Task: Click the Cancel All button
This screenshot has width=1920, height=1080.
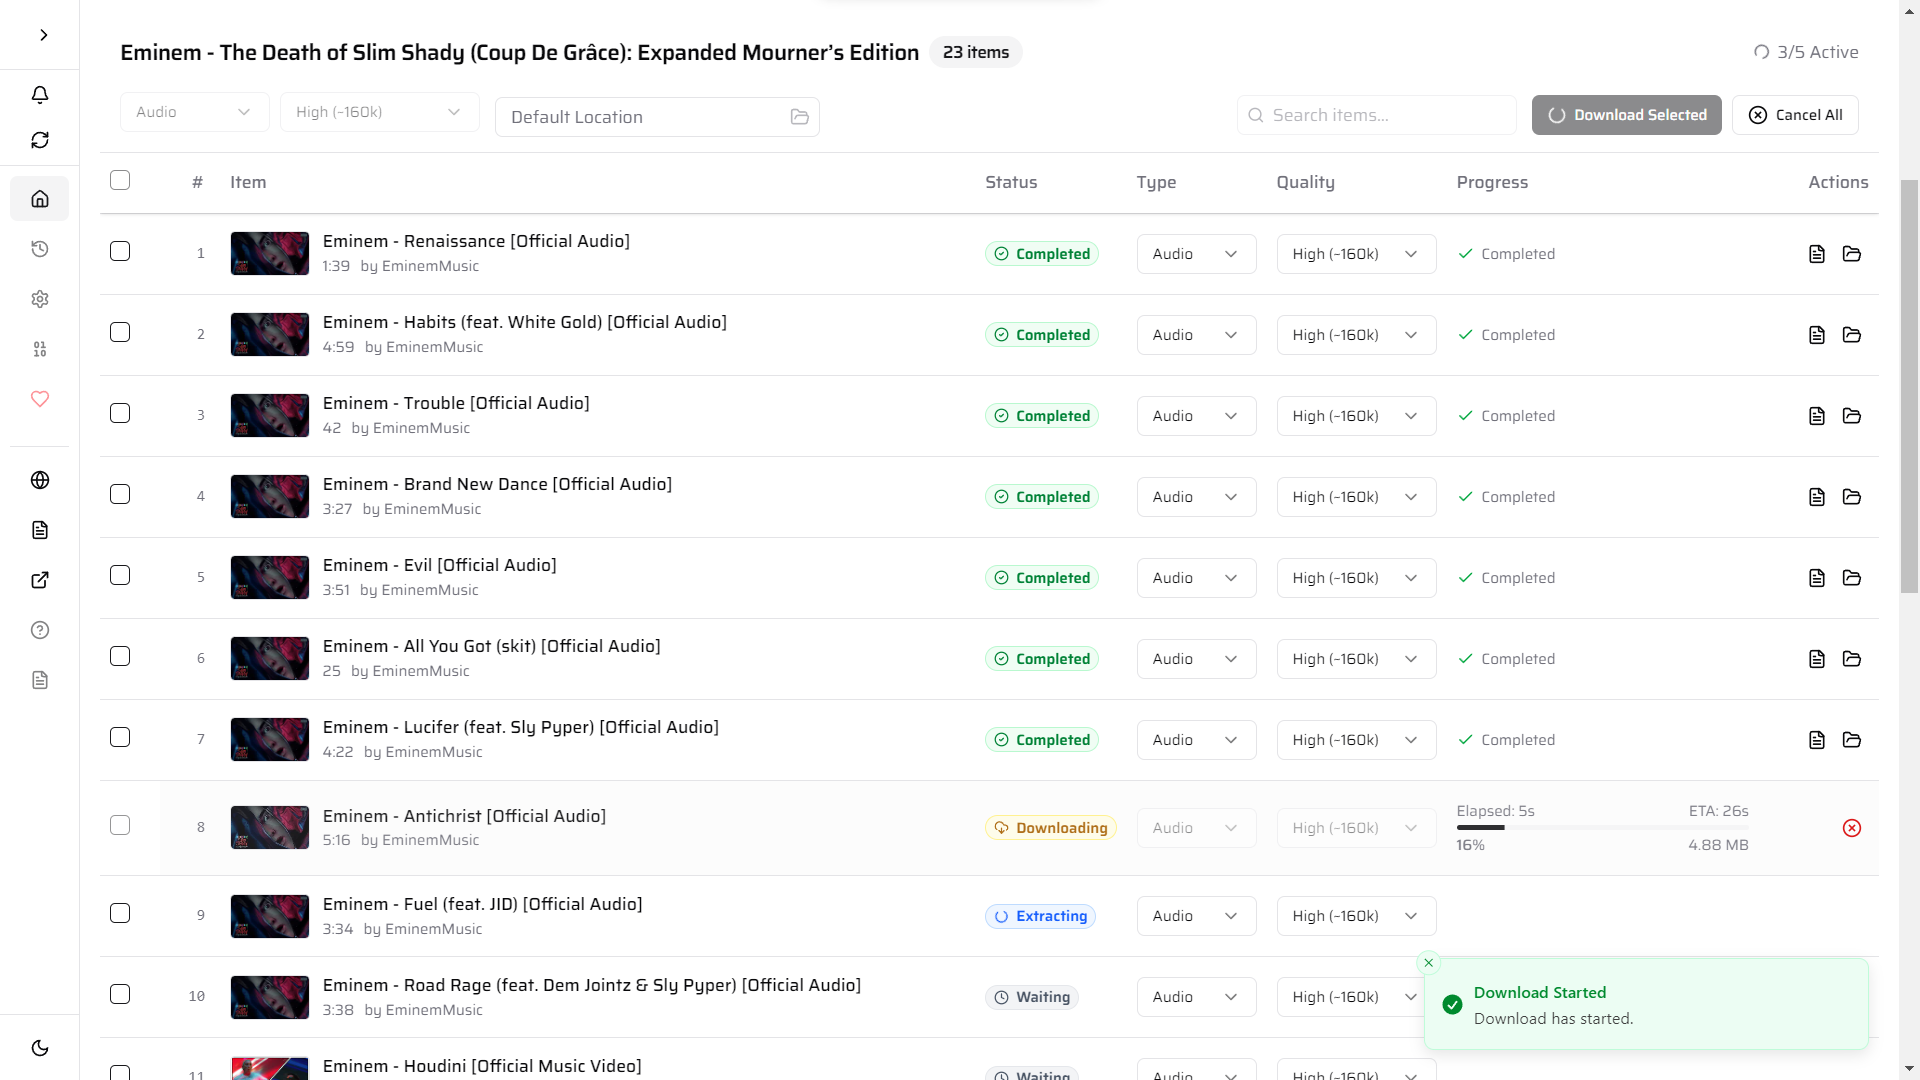Action: (1795, 115)
